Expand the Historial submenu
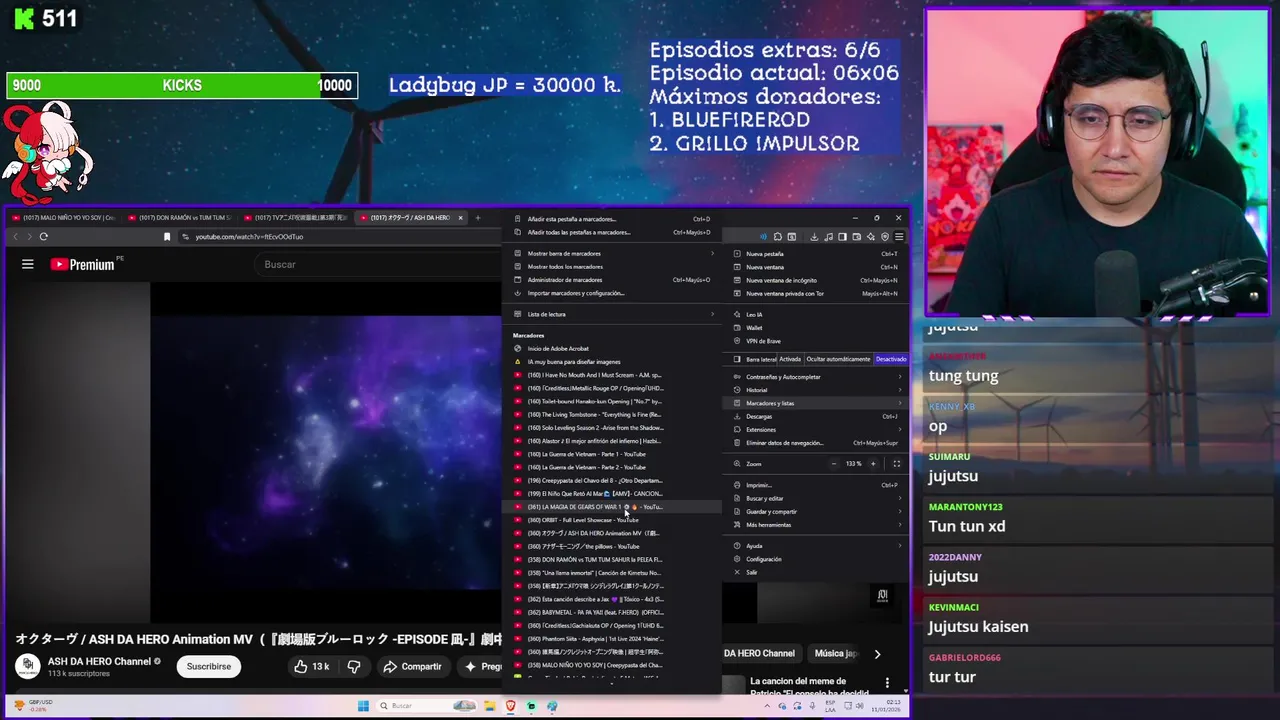 pyautogui.click(x=817, y=390)
